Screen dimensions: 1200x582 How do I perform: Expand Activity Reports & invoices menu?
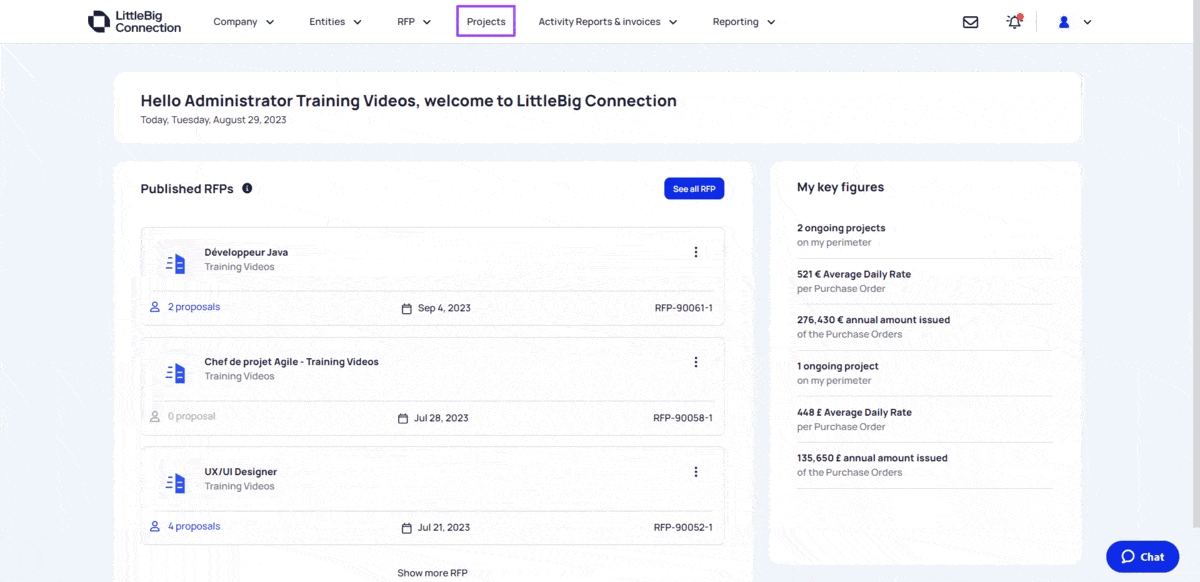pyautogui.click(x=608, y=22)
